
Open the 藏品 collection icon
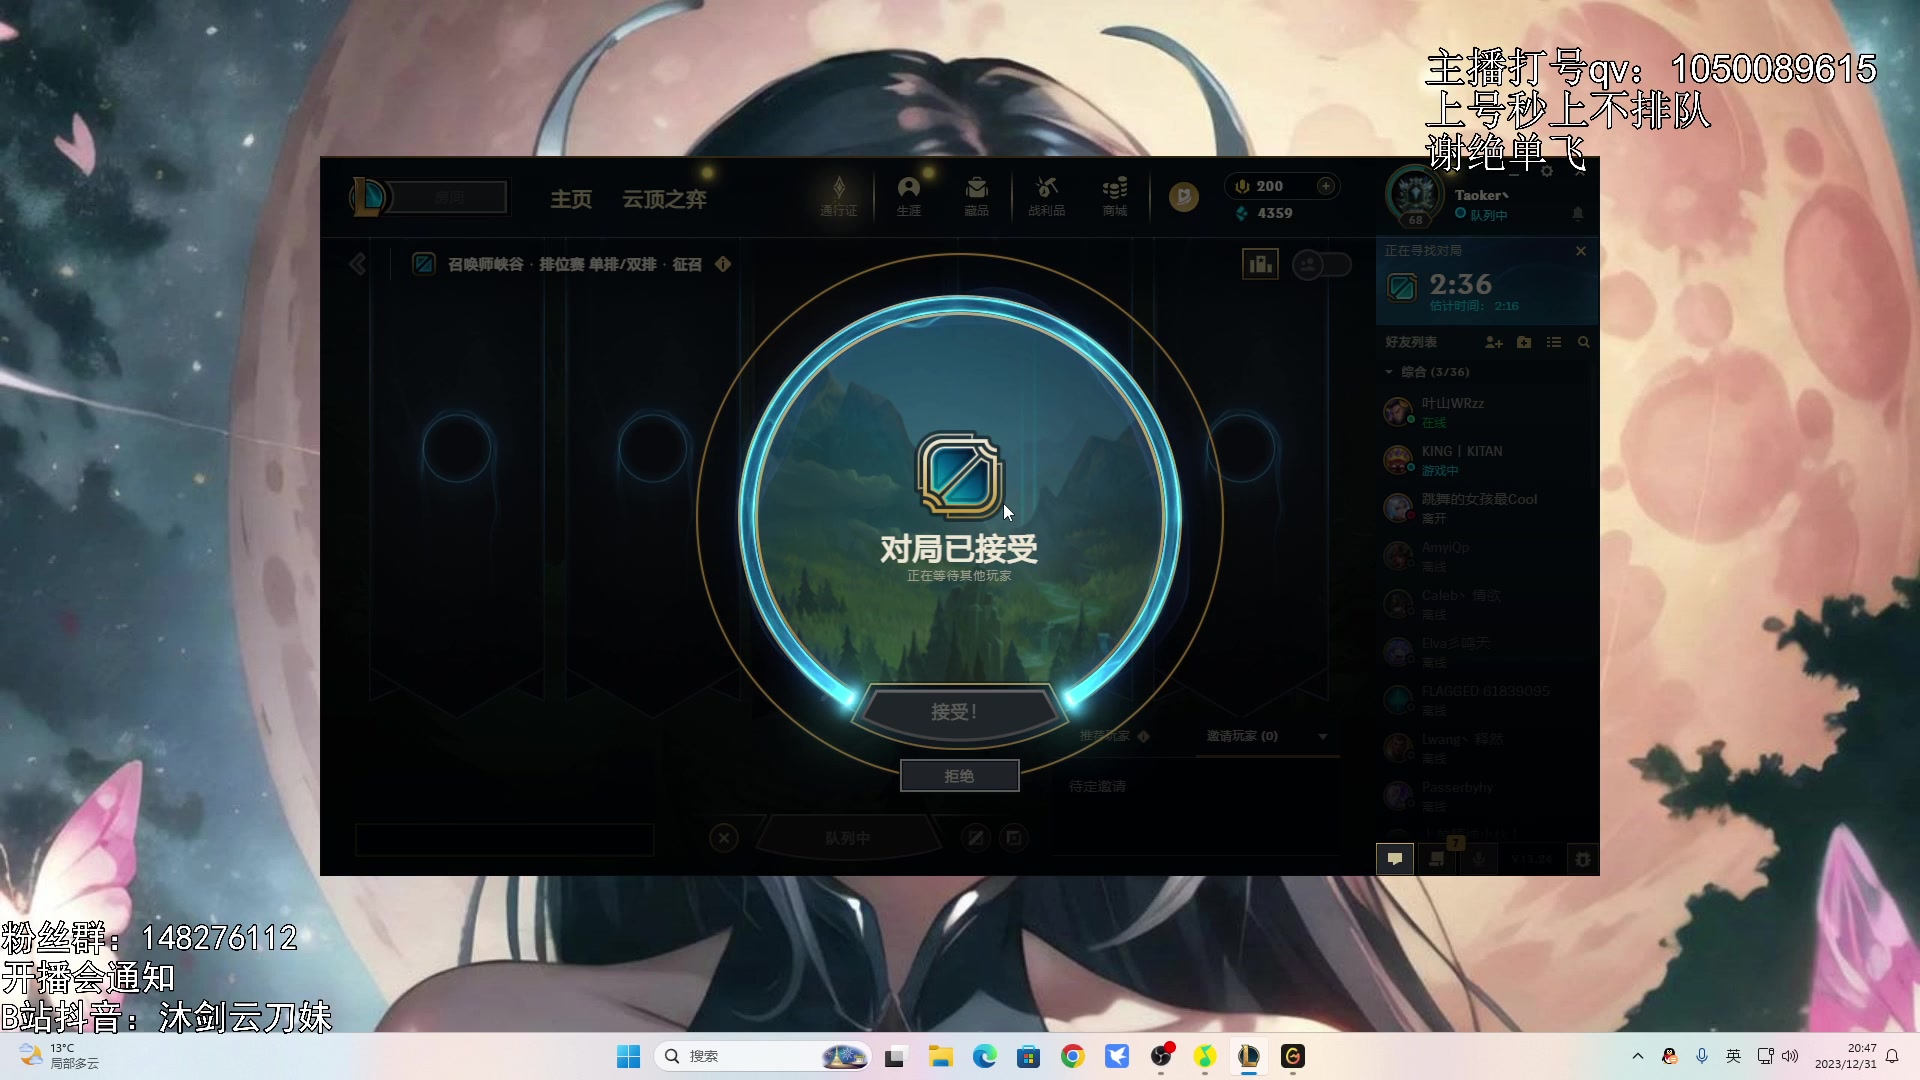pos(976,196)
